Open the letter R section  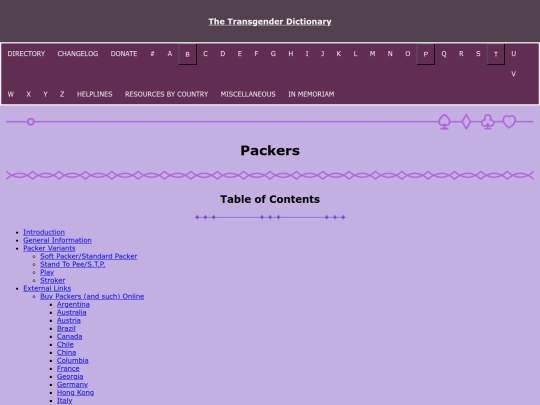[461, 54]
